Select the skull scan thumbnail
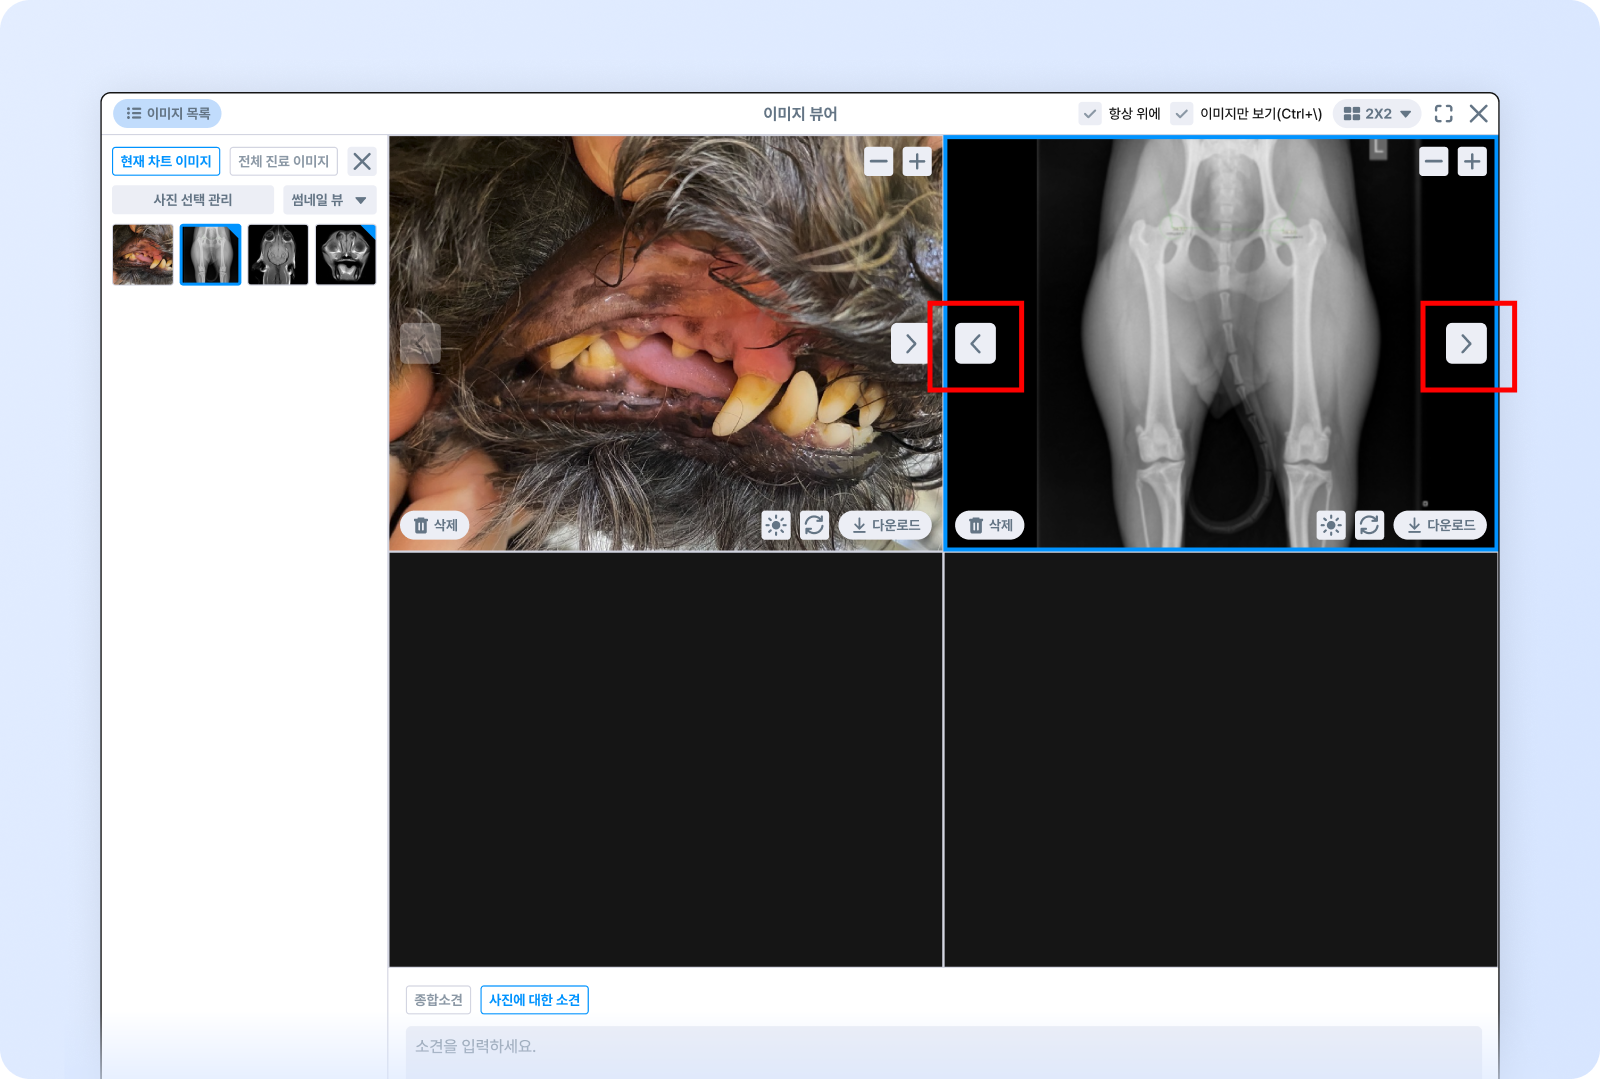Viewport: 1600px width, 1079px height. (346, 255)
